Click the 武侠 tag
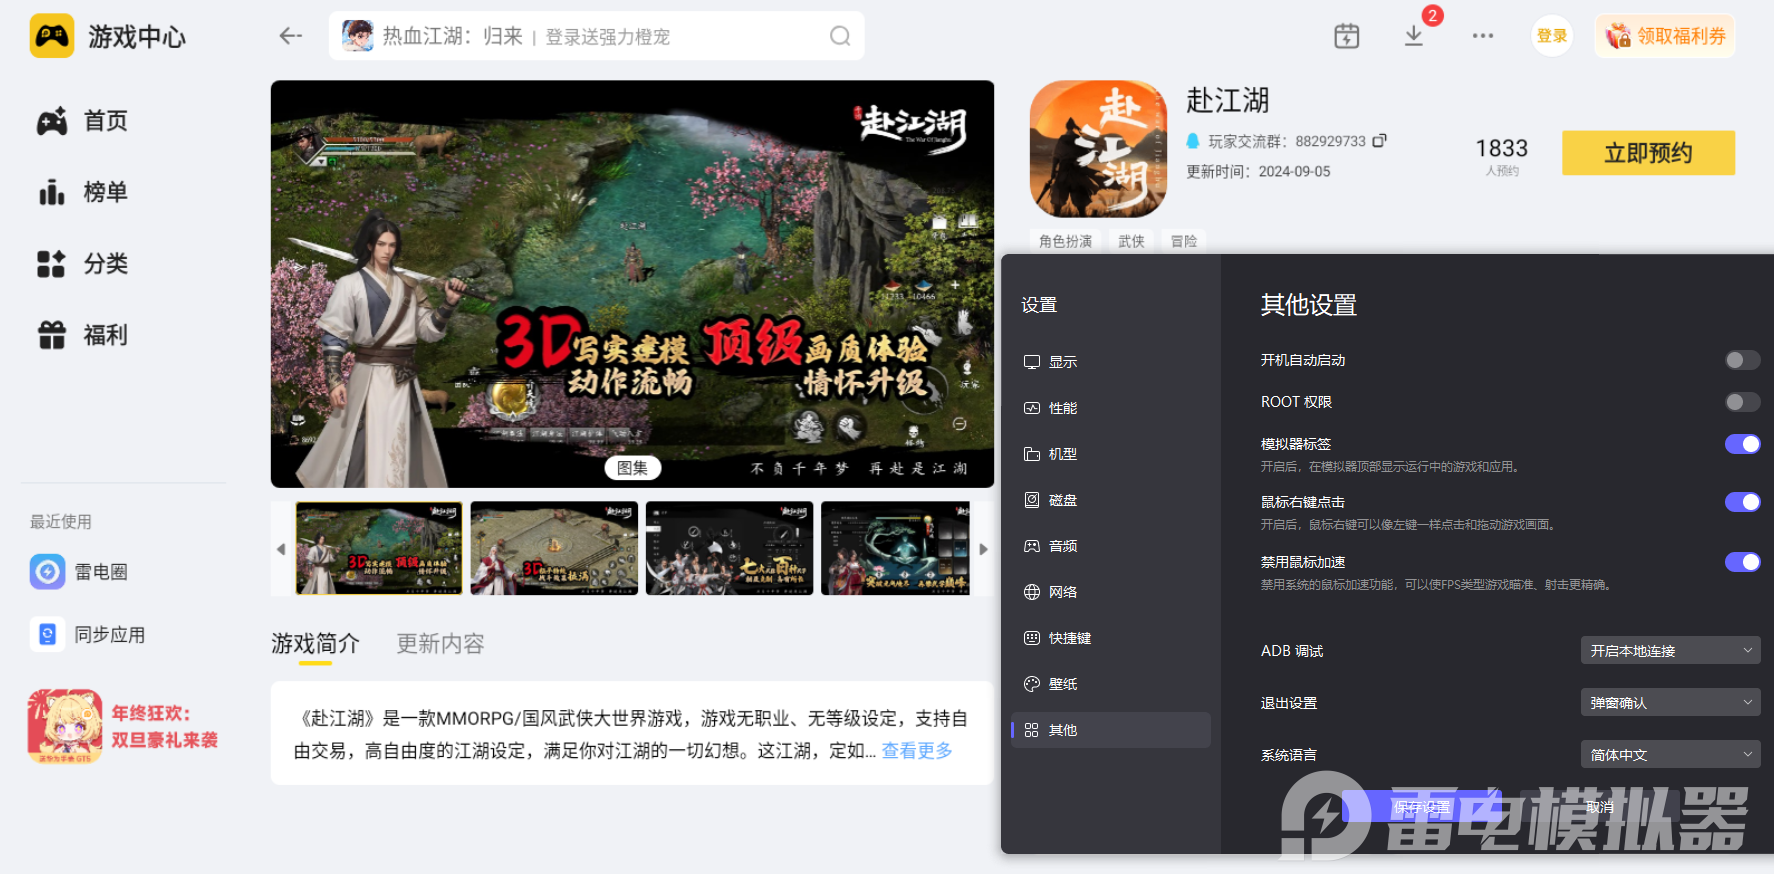 coord(1131,241)
